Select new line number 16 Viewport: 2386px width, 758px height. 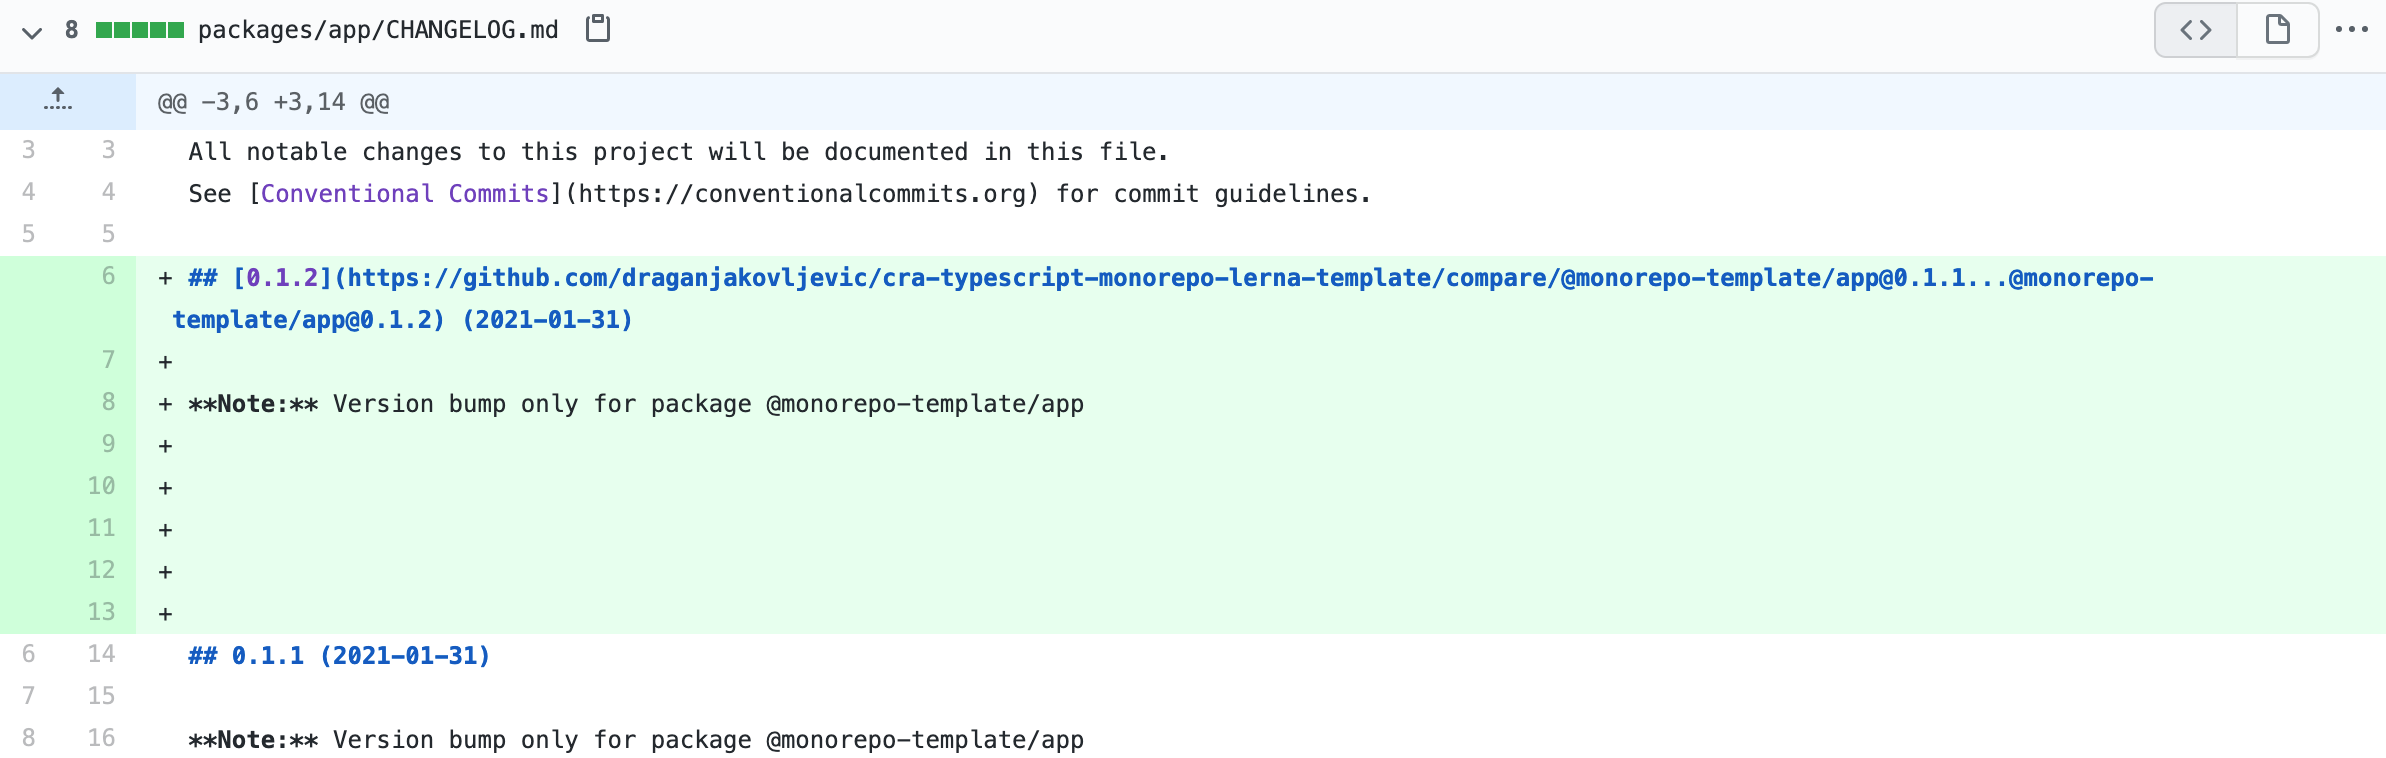[101, 738]
